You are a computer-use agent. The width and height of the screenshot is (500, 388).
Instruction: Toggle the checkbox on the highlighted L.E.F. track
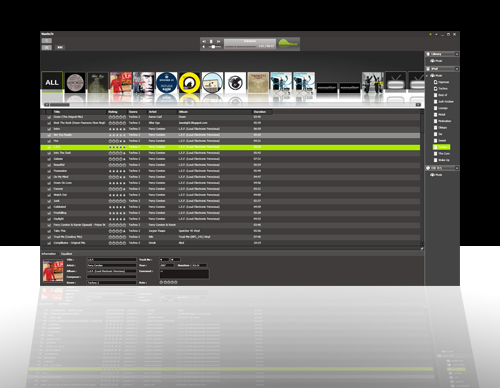tap(49, 147)
